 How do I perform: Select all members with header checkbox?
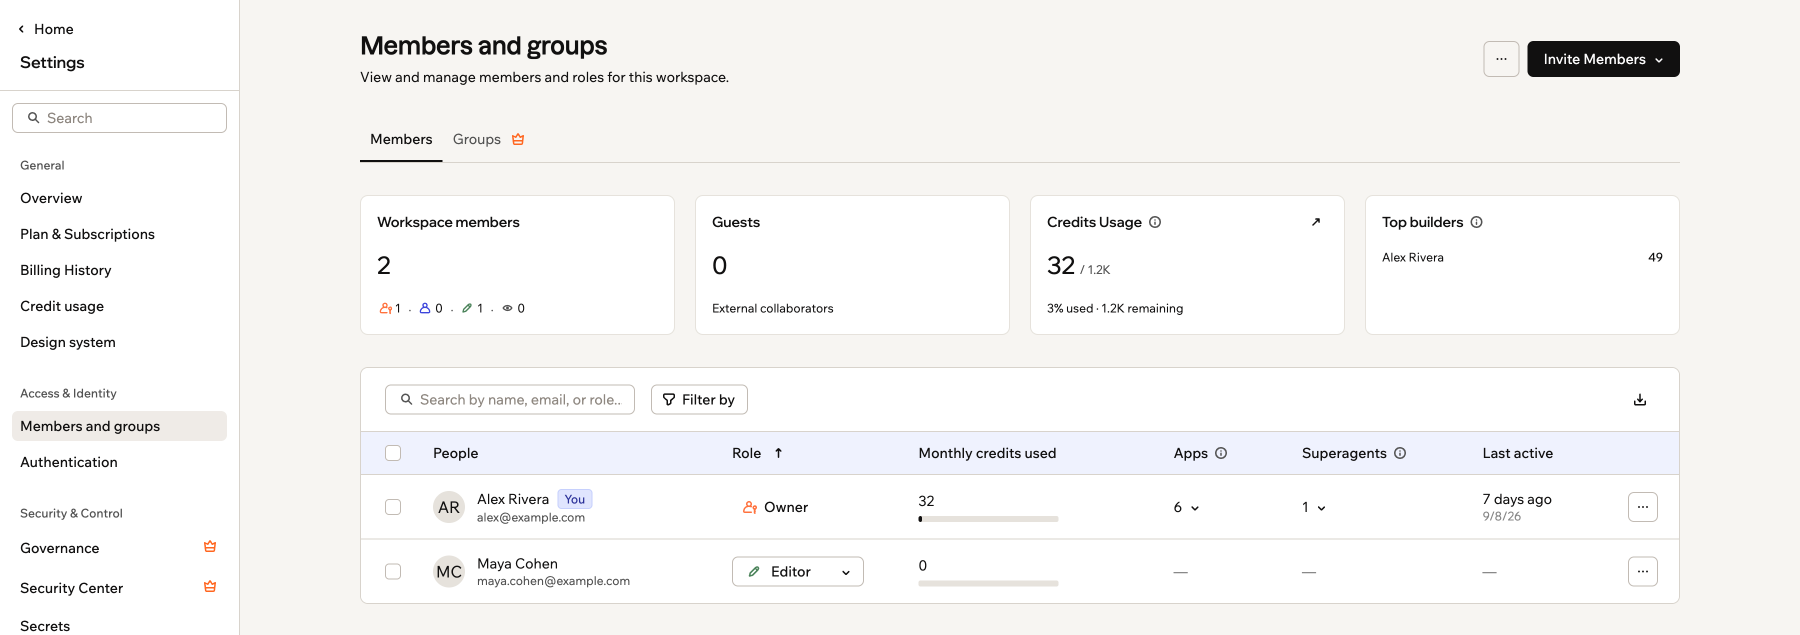click(393, 453)
